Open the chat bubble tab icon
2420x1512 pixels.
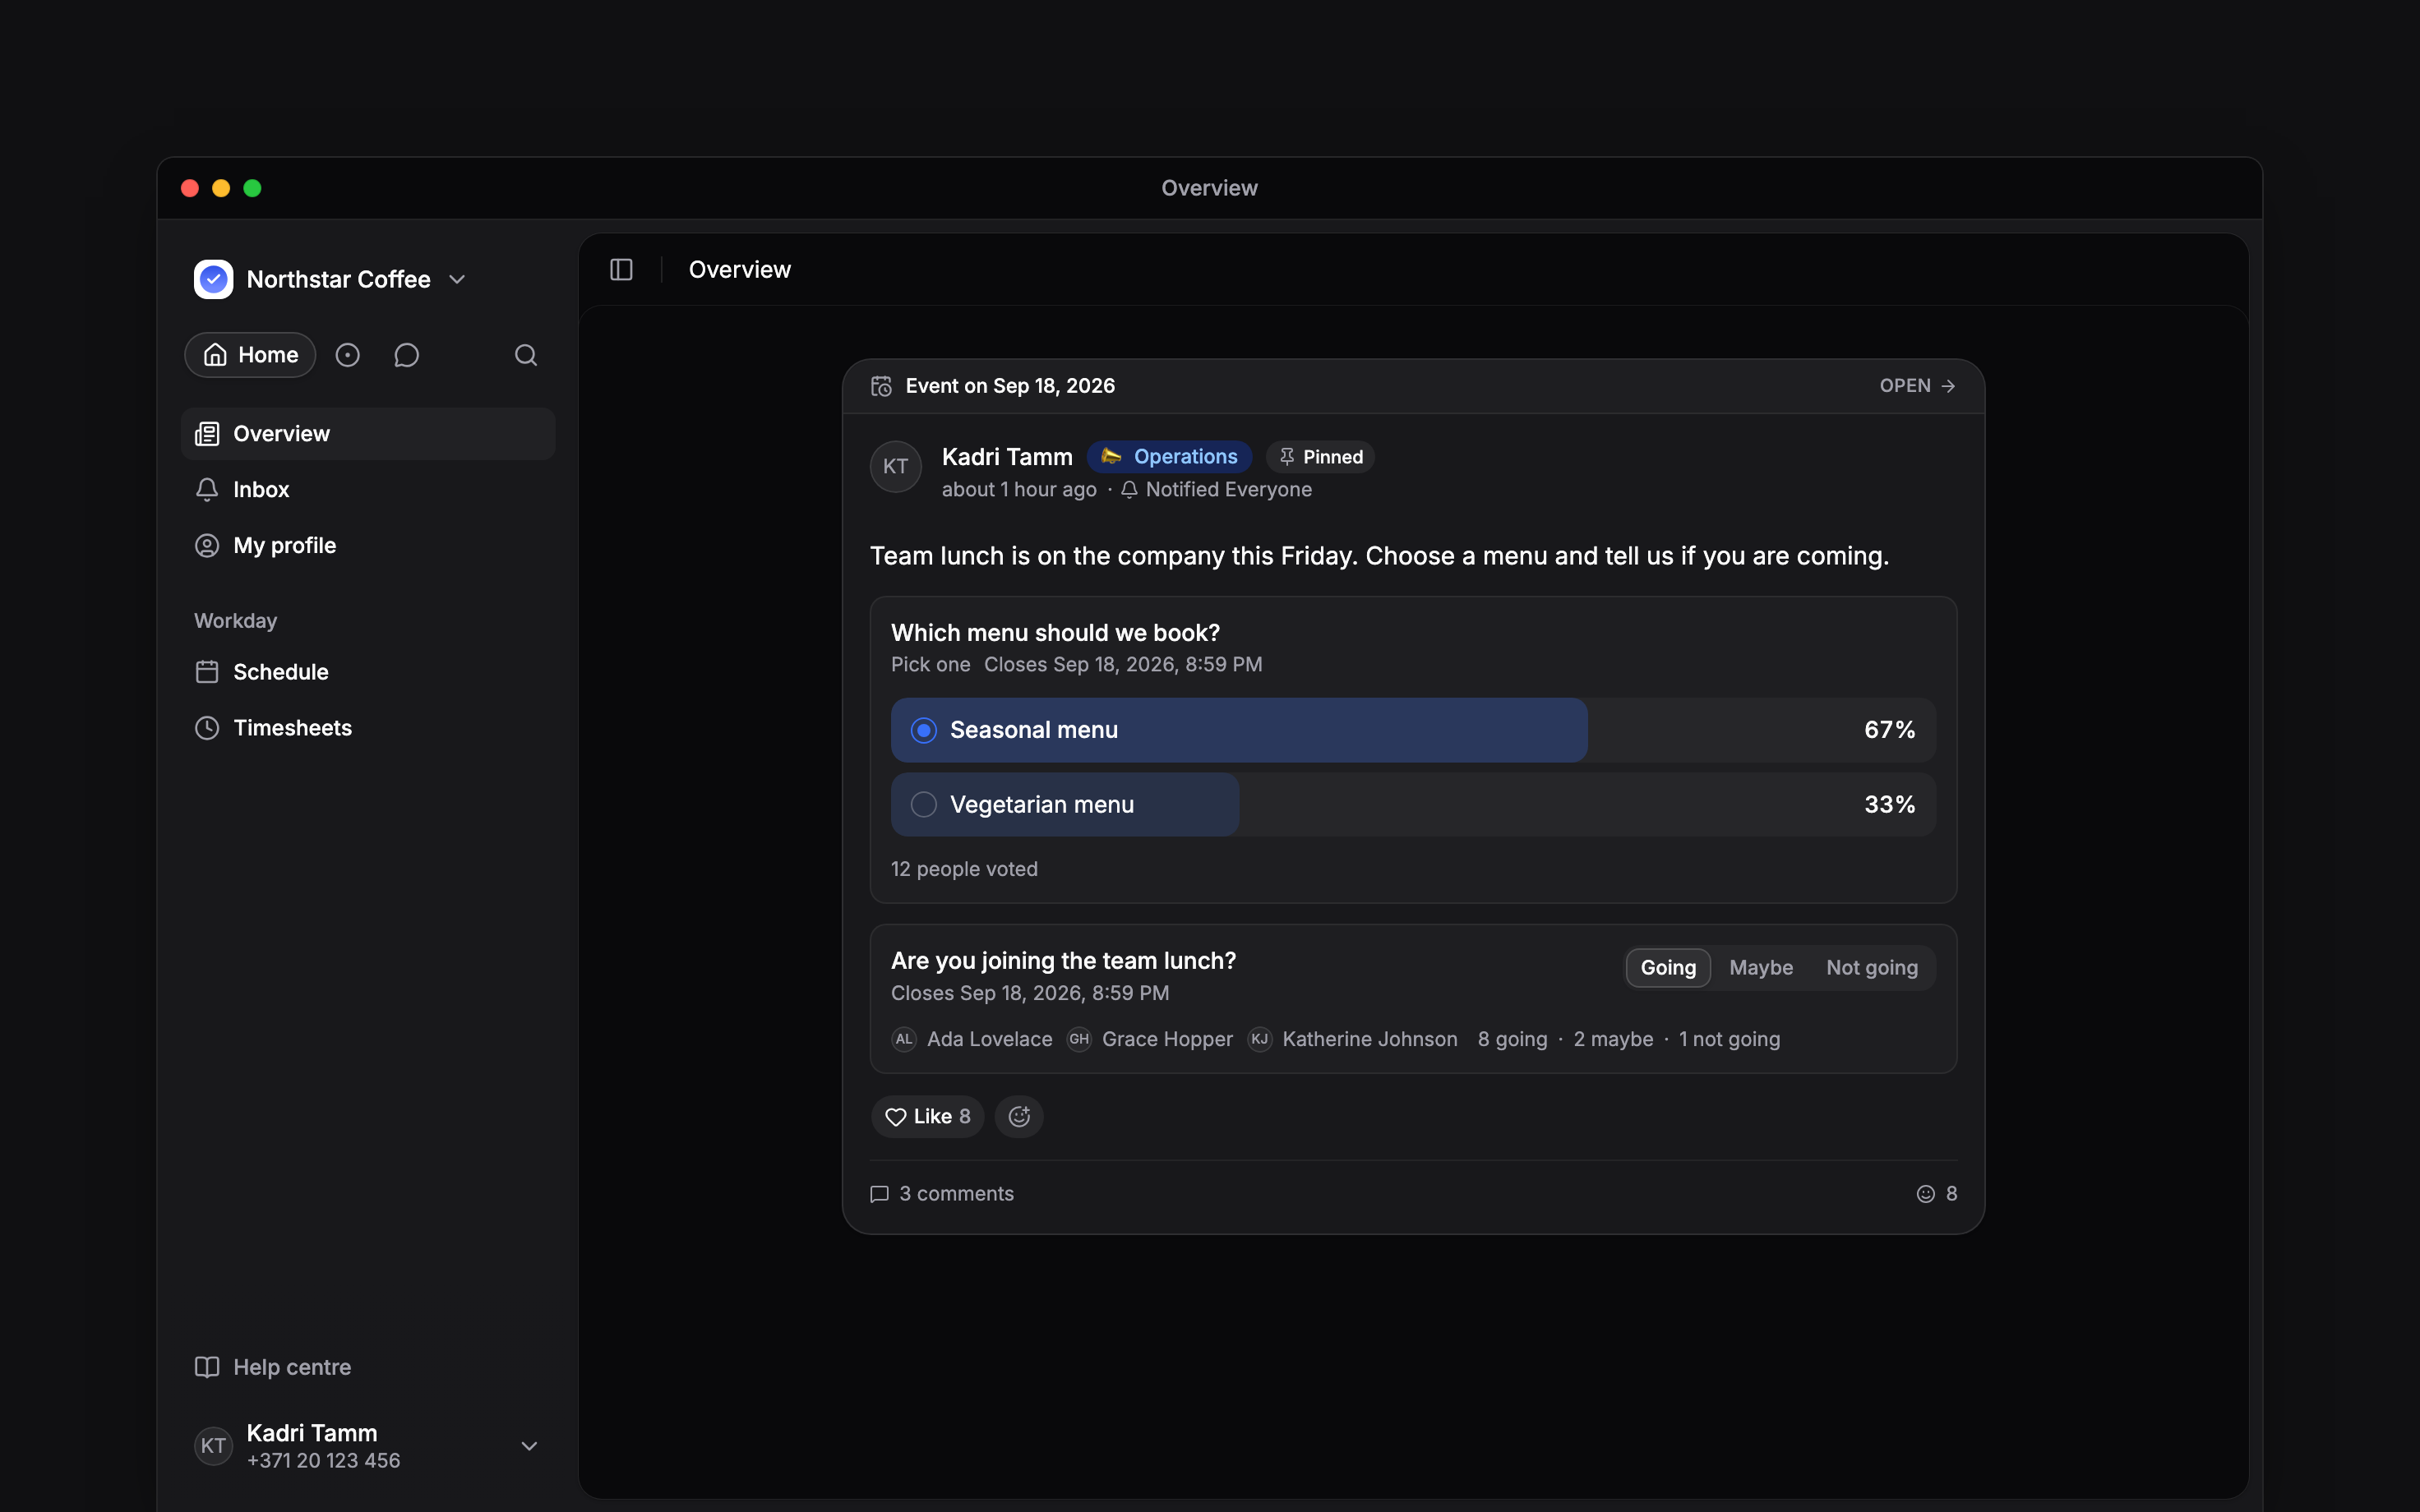(x=406, y=355)
